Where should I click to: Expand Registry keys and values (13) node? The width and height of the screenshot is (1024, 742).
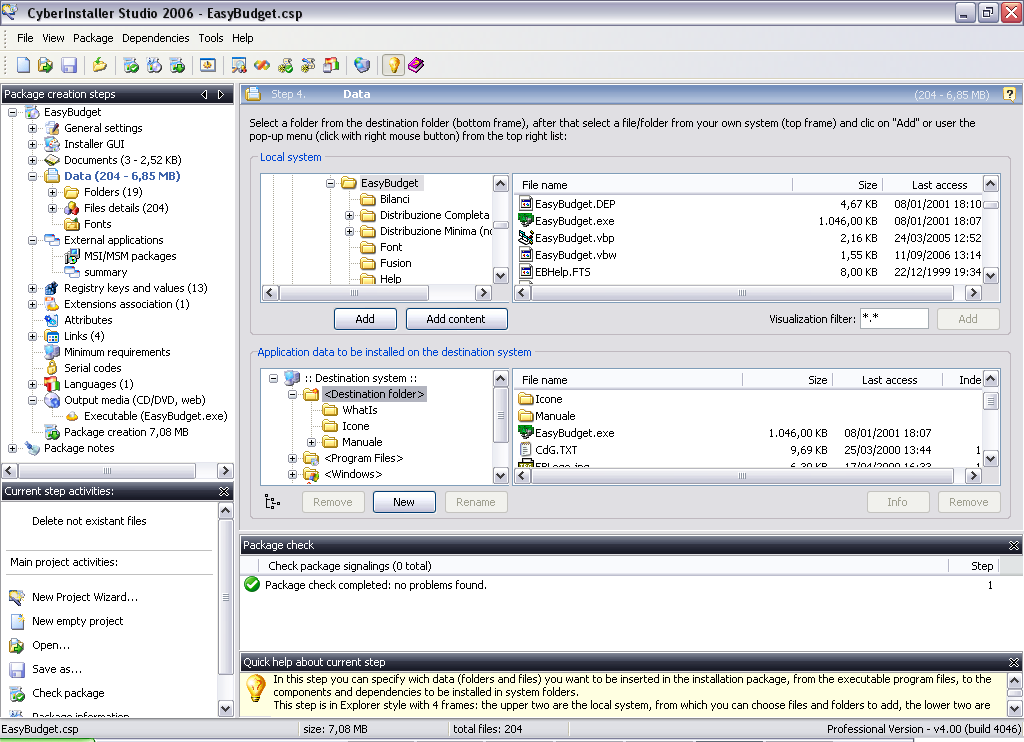tap(33, 288)
